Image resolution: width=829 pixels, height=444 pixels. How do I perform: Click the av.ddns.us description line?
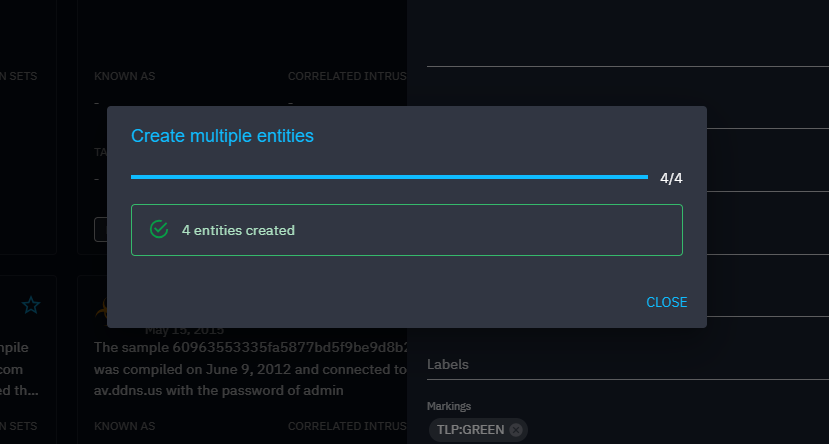pos(219,391)
